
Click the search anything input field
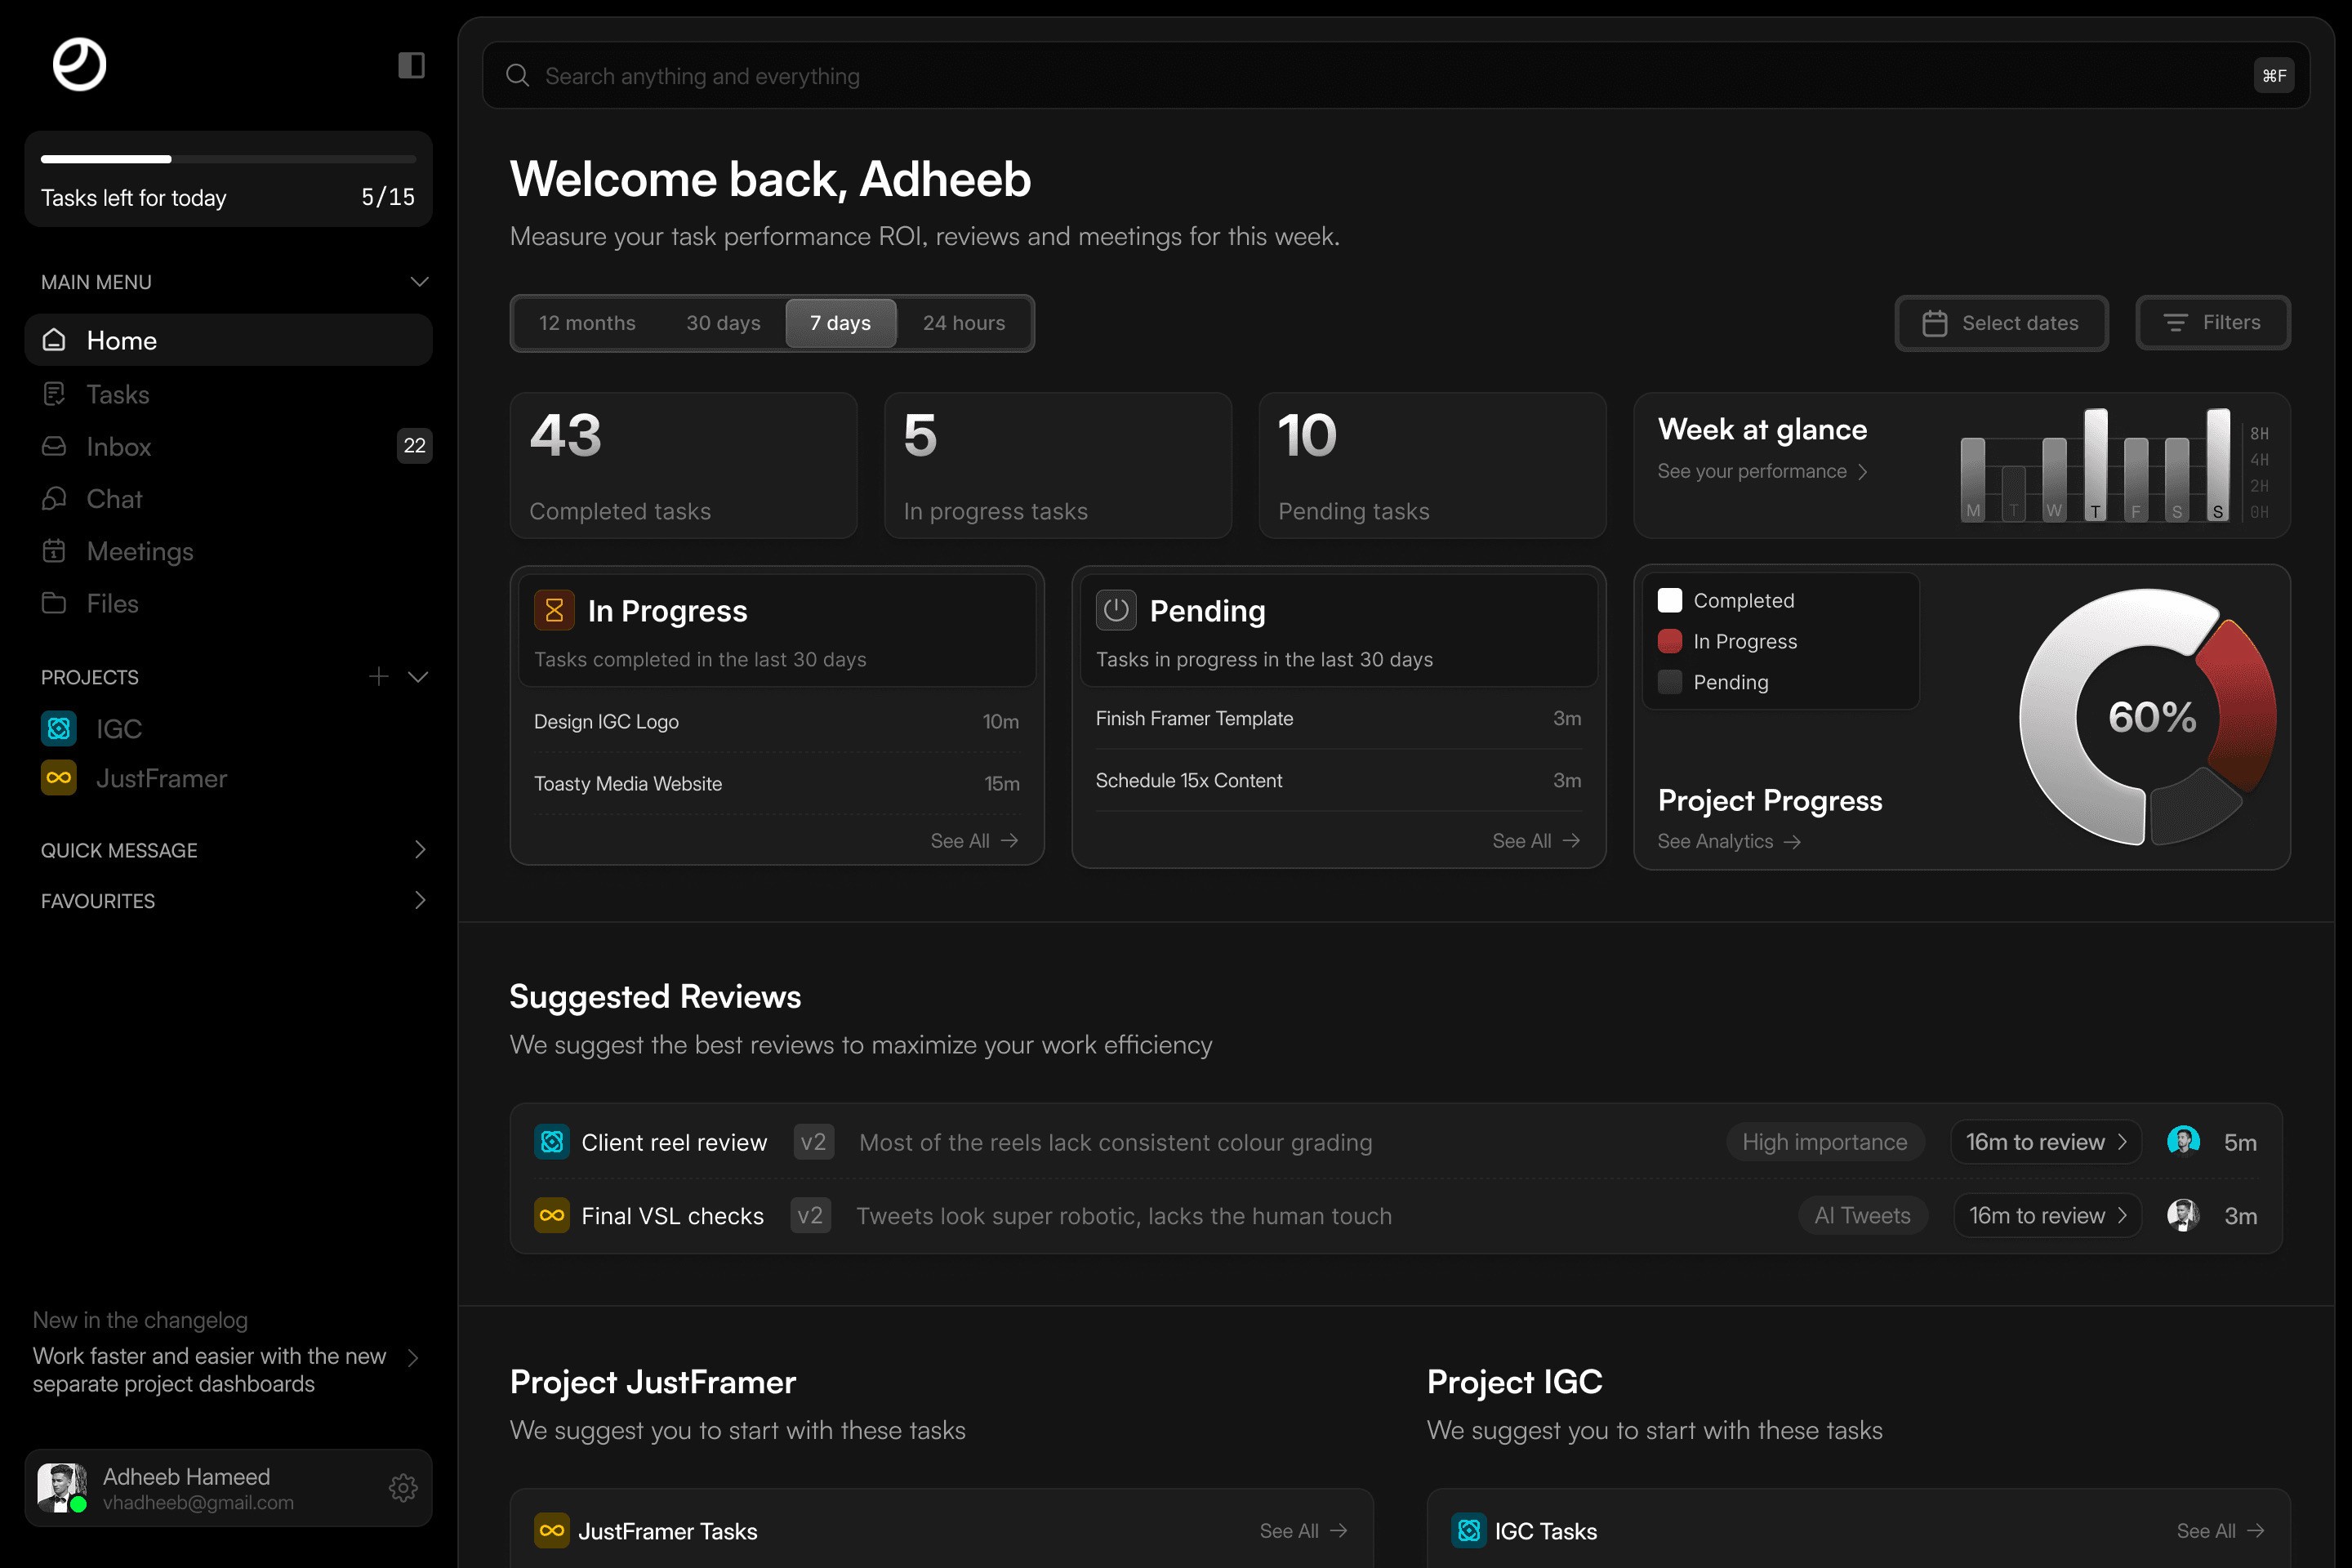(x=1300, y=76)
